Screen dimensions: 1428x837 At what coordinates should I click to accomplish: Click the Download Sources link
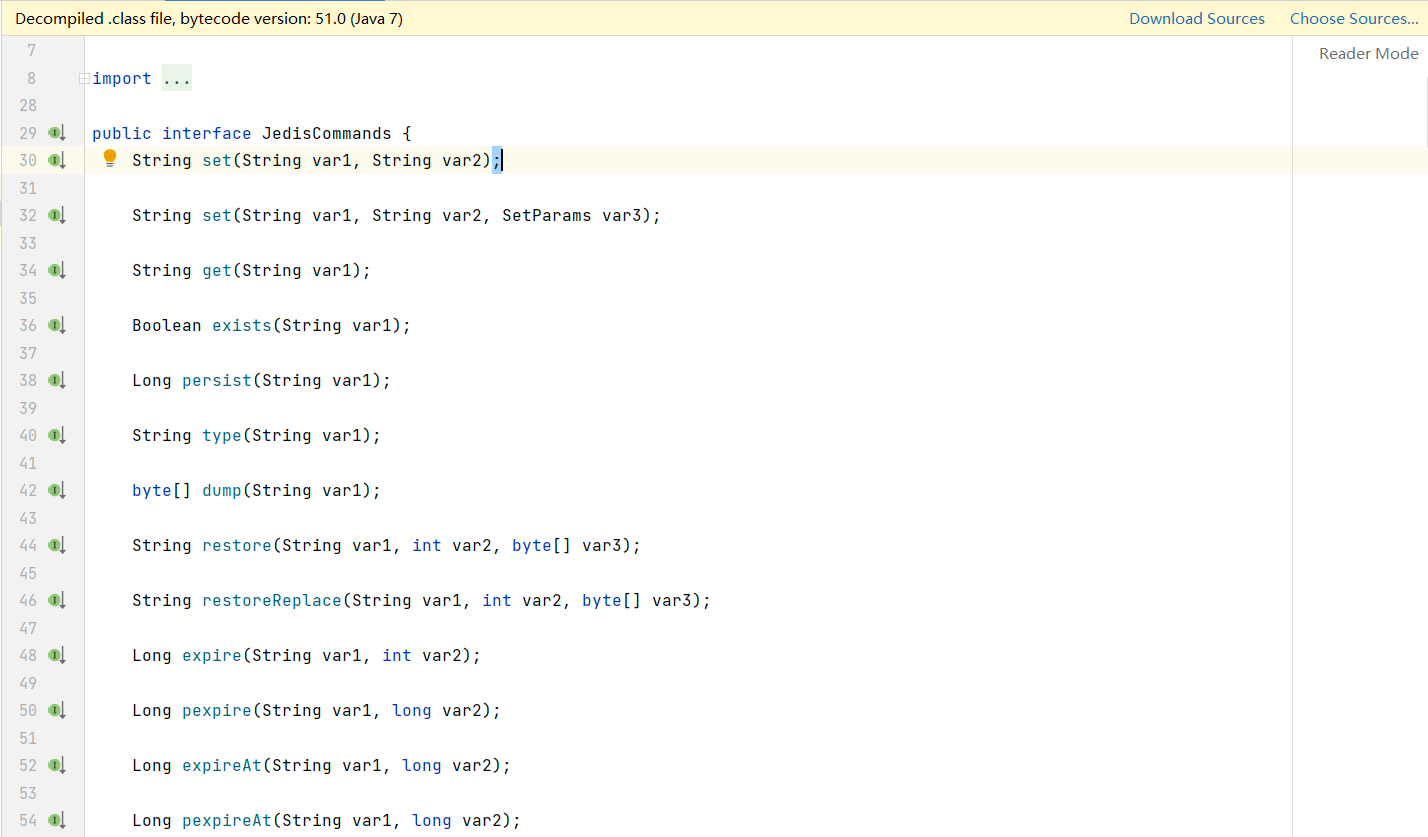1196,19
